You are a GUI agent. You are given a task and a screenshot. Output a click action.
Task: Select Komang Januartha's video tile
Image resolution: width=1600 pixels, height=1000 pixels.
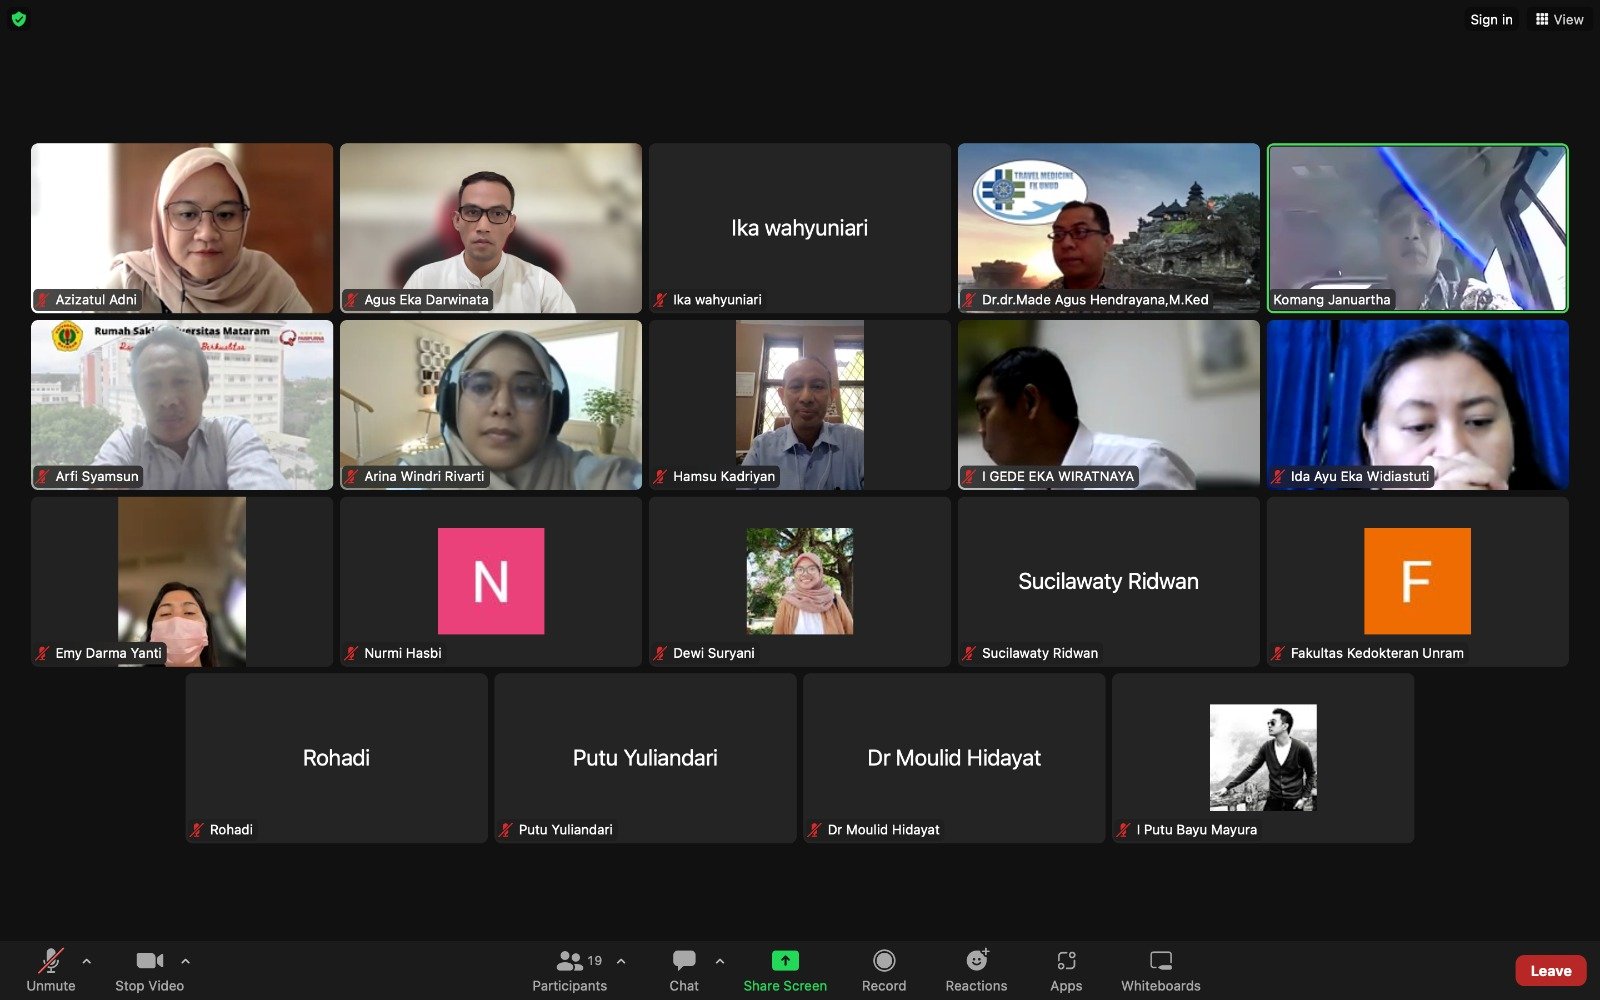click(1417, 228)
